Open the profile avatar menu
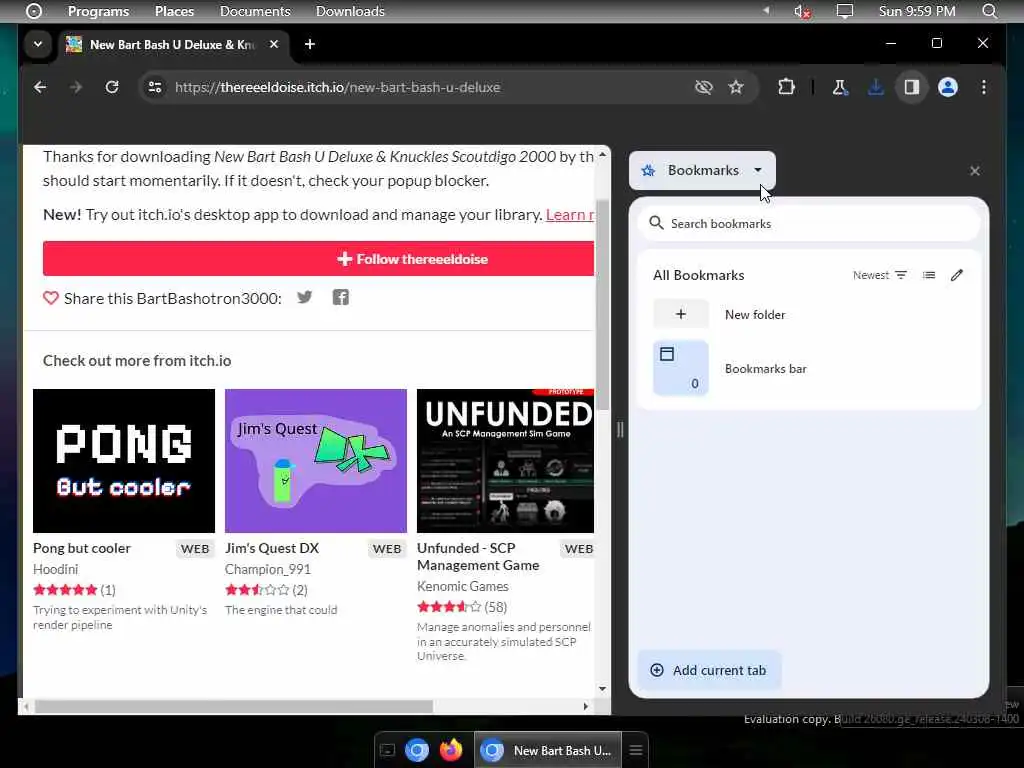1024x768 pixels. coord(948,87)
